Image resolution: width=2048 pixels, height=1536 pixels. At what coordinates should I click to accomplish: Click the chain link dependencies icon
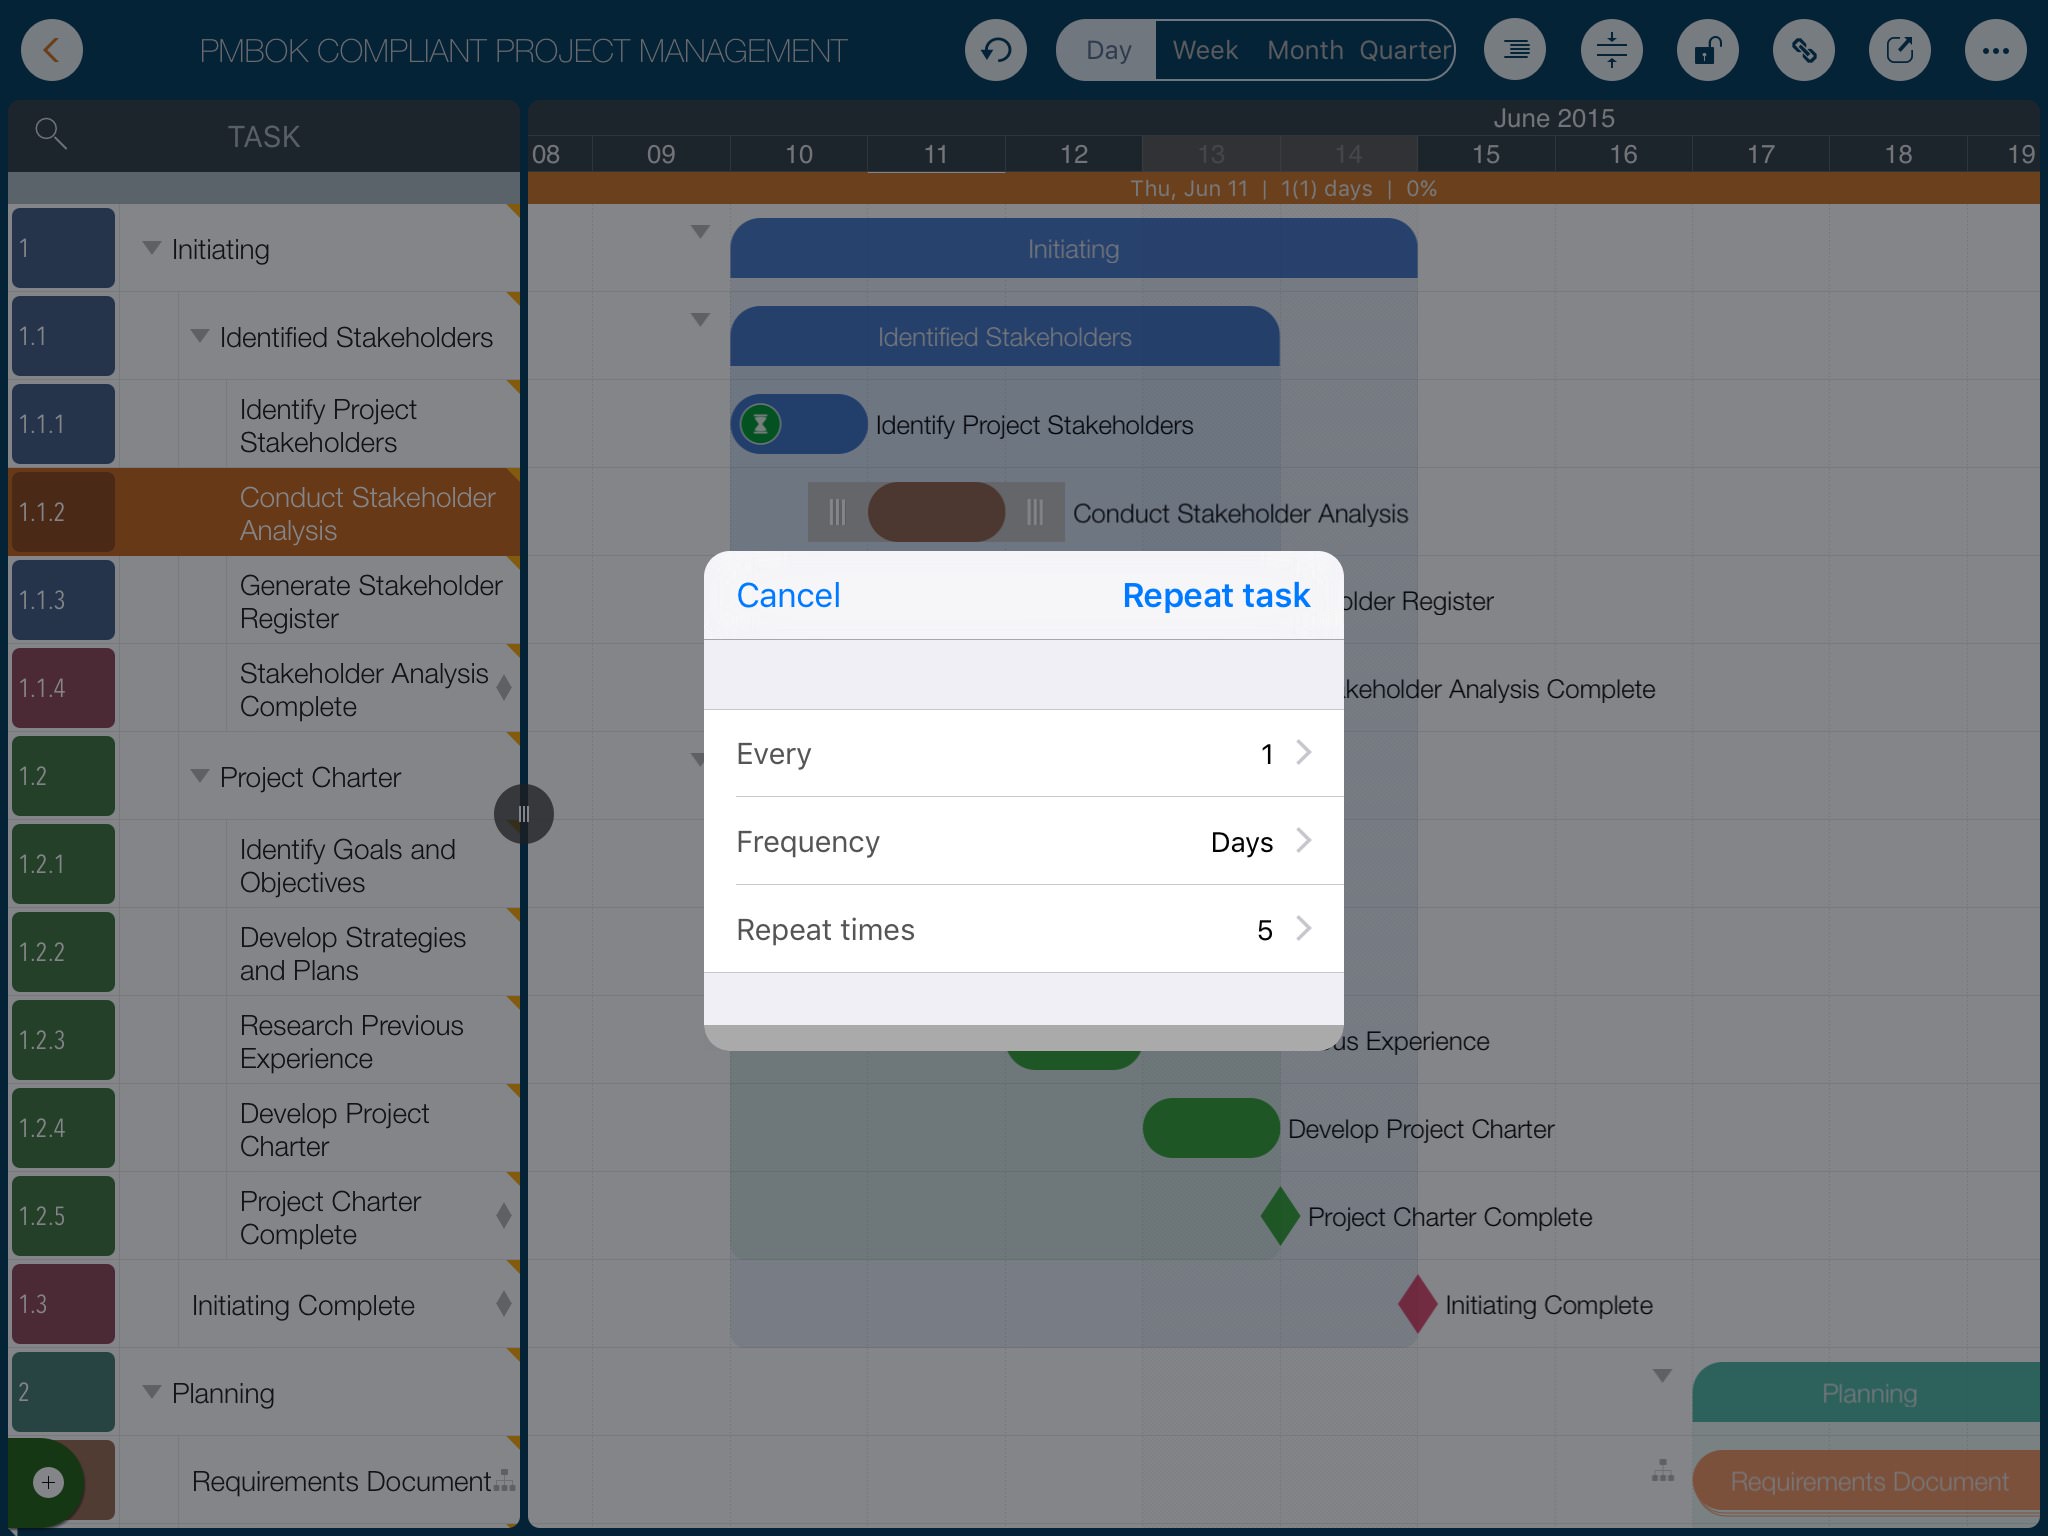1803,50
